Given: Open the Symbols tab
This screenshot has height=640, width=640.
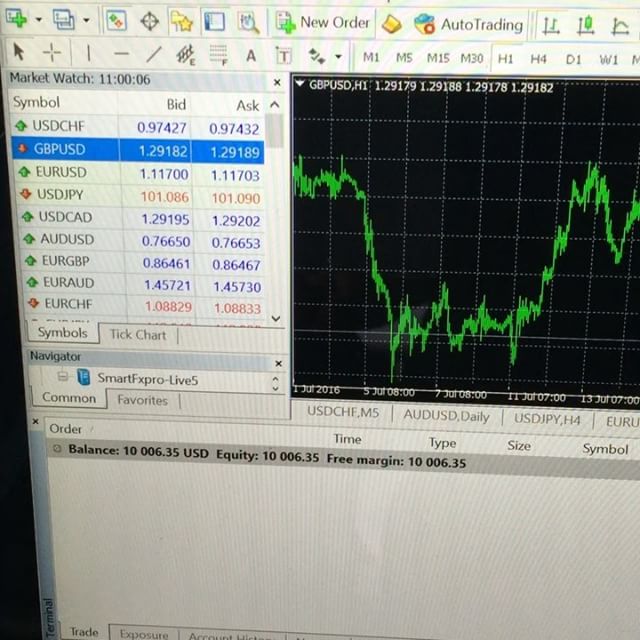Looking at the screenshot, I should coord(62,333).
